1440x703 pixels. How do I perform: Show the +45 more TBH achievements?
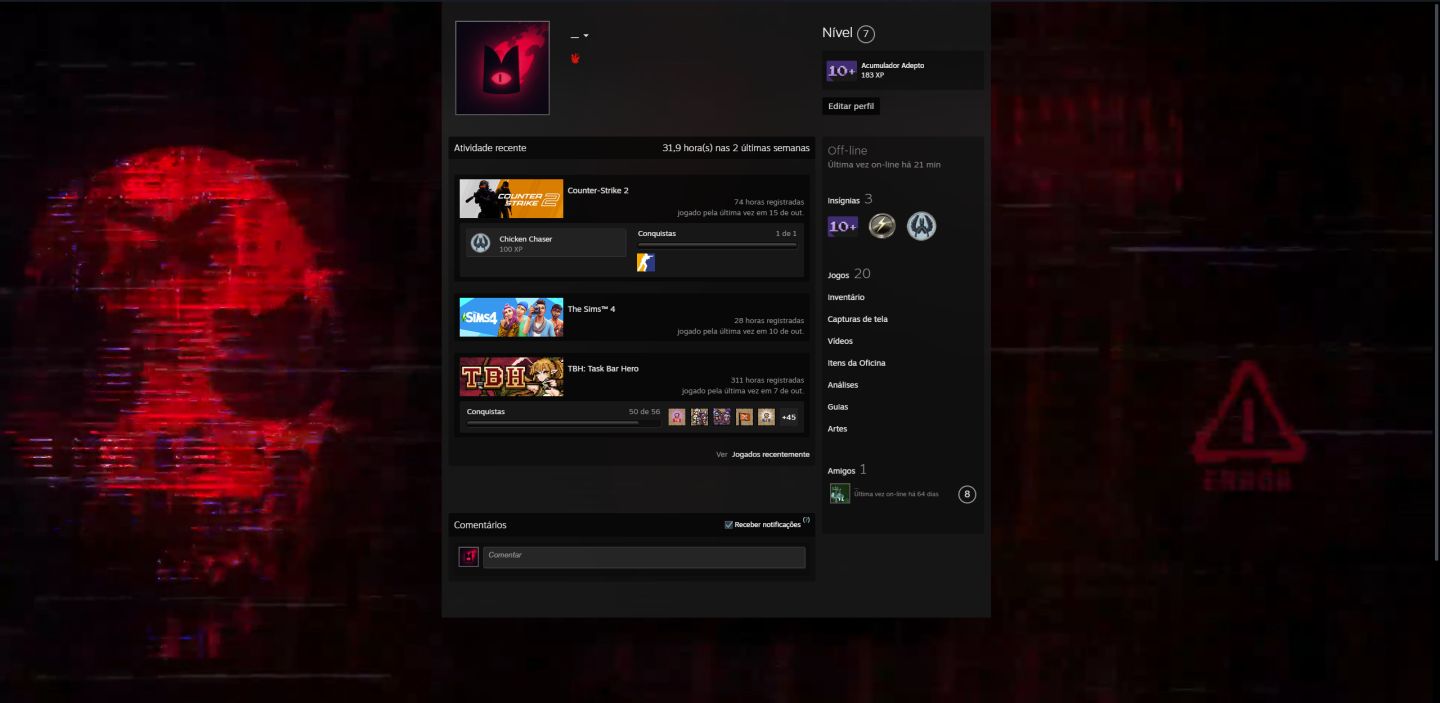click(789, 417)
